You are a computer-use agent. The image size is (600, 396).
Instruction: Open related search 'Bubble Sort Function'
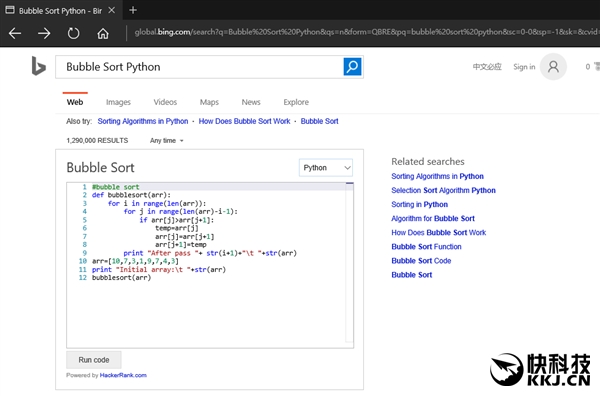426,247
